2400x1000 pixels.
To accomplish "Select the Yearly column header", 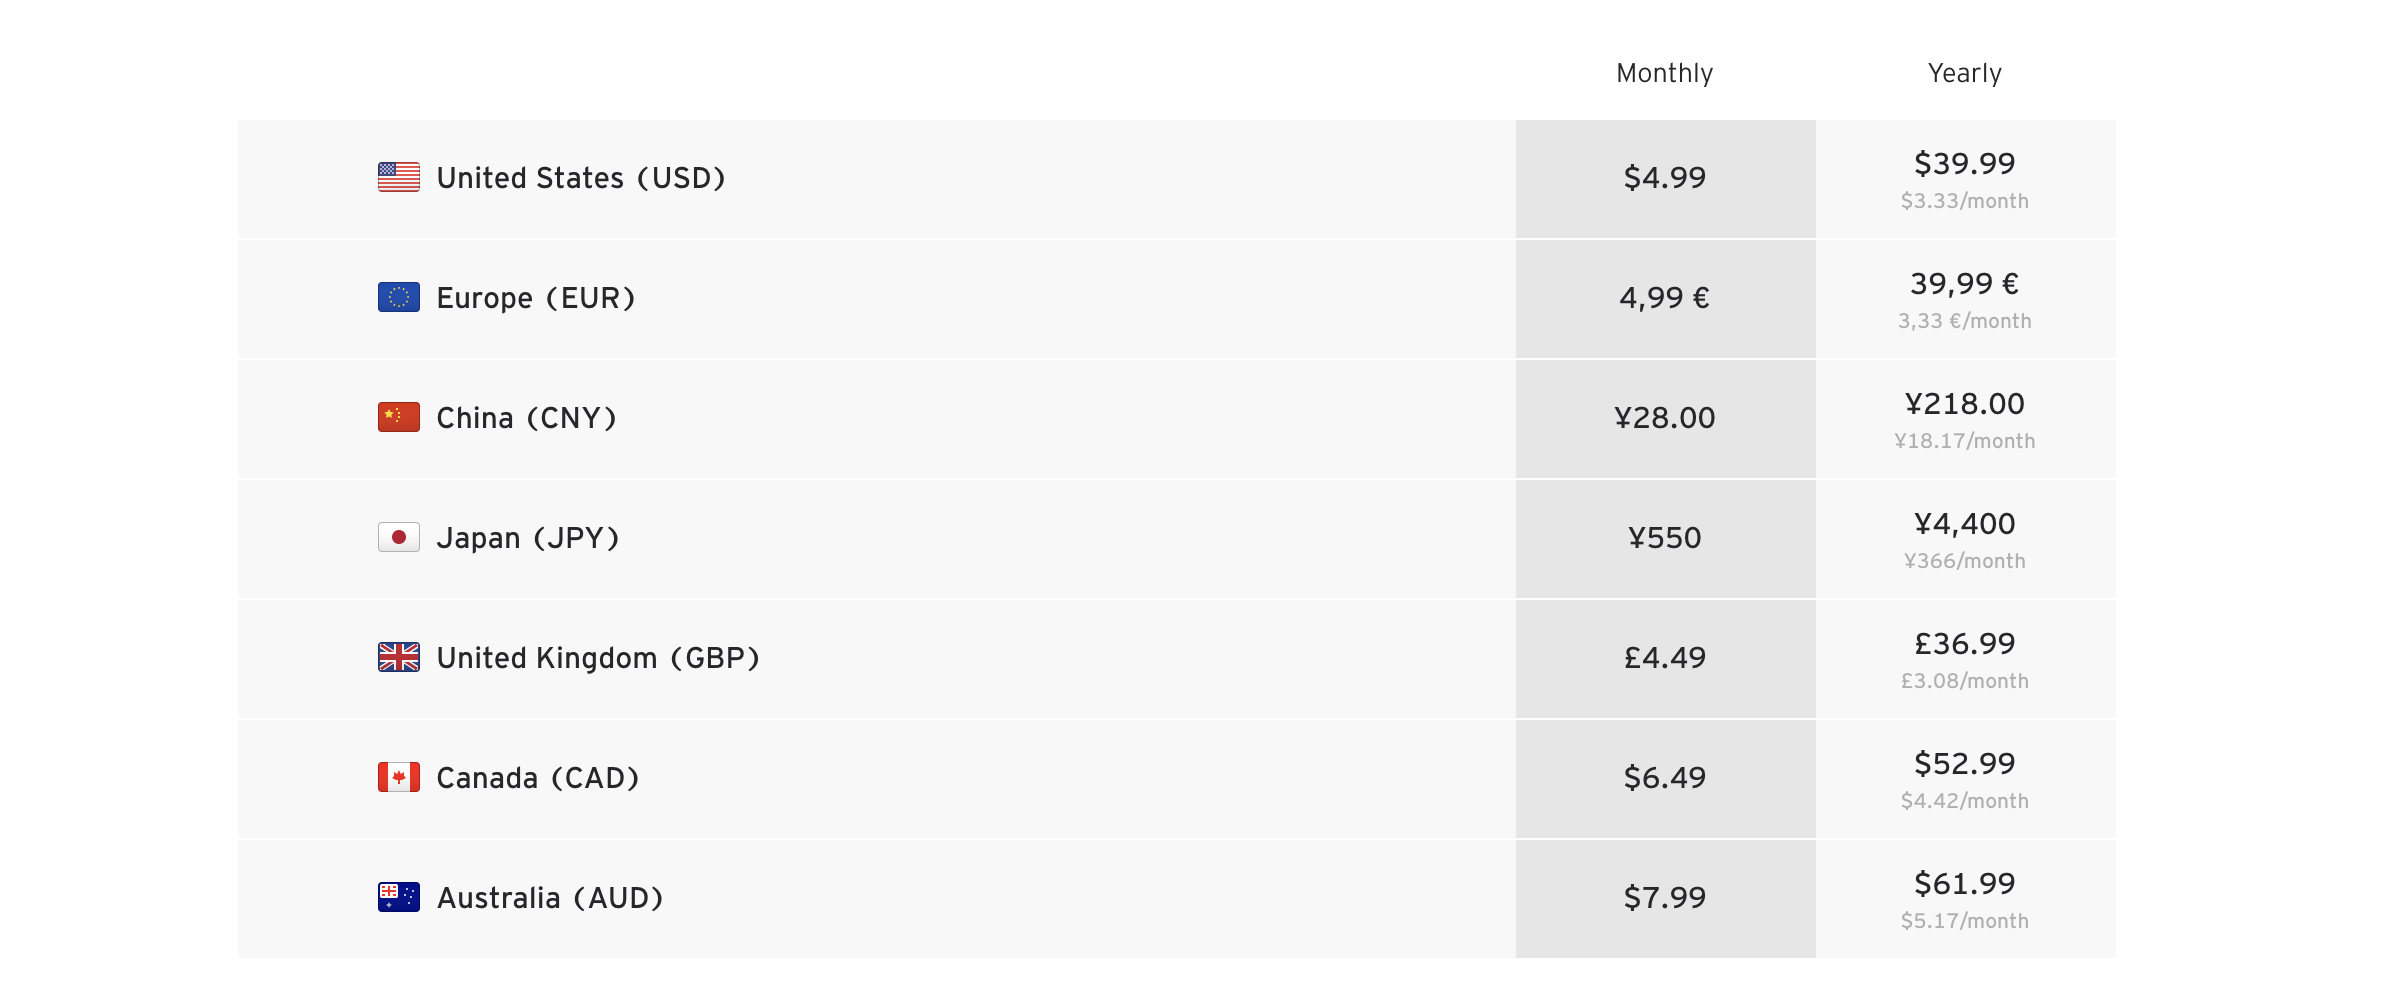I will [x=1965, y=73].
